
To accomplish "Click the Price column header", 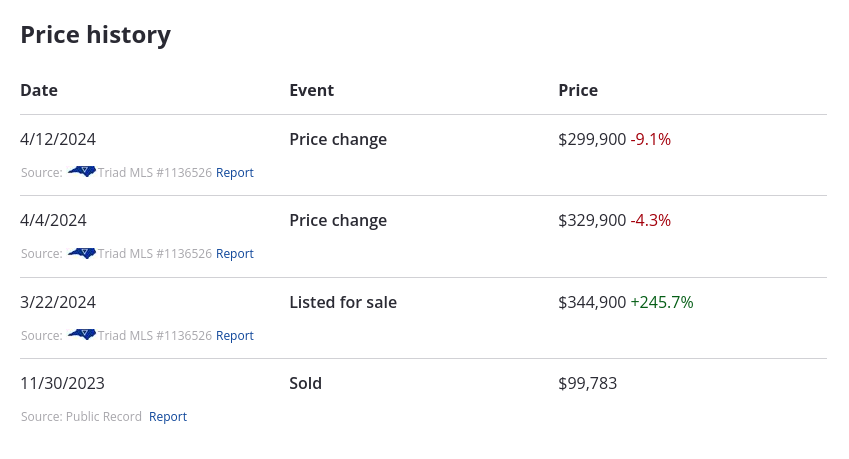I will click(578, 90).
